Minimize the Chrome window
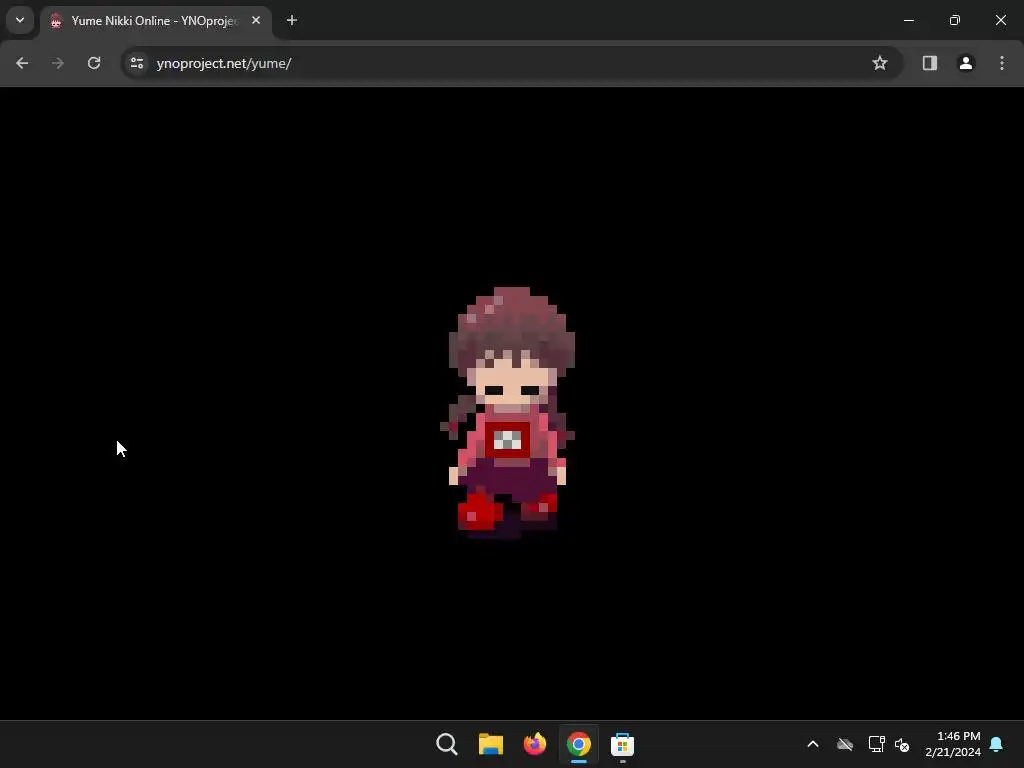This screenshot has width=1024, height=768. click(x=908, y=20)
